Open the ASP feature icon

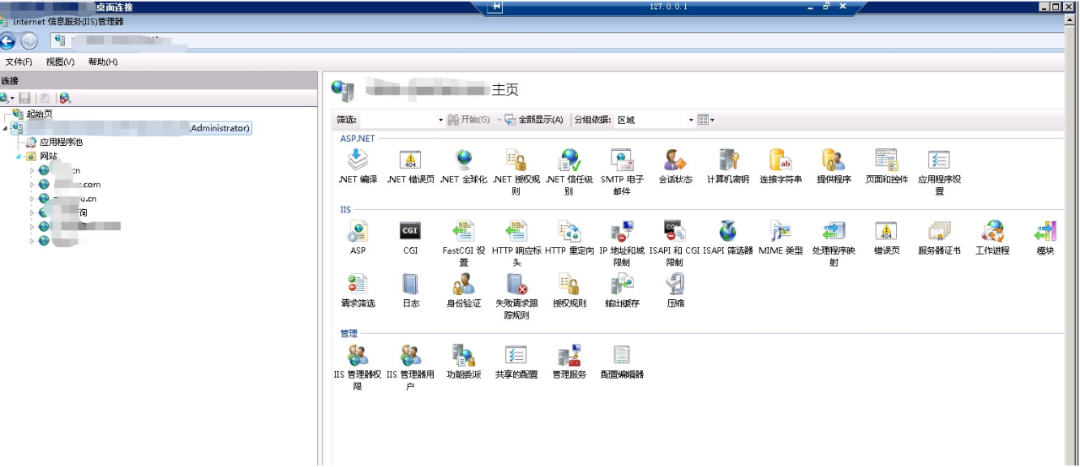357,231
